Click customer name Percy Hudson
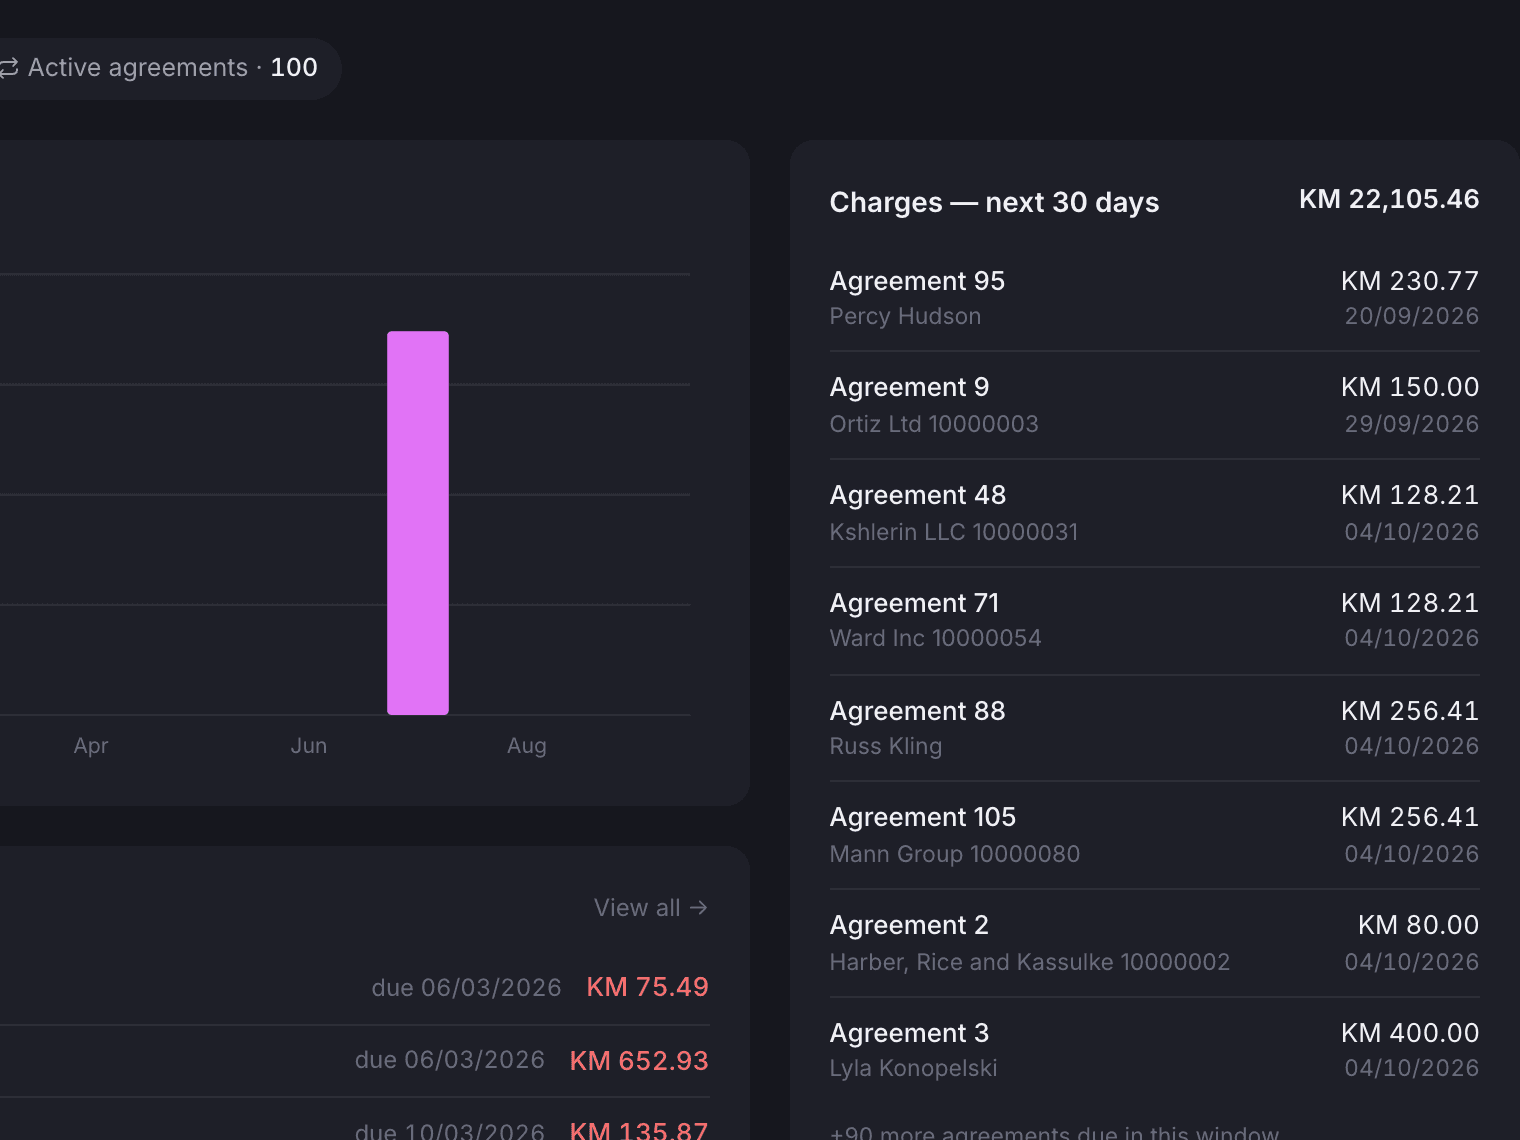Screen dimensions: 1520x1140 (x=905, y=316)
